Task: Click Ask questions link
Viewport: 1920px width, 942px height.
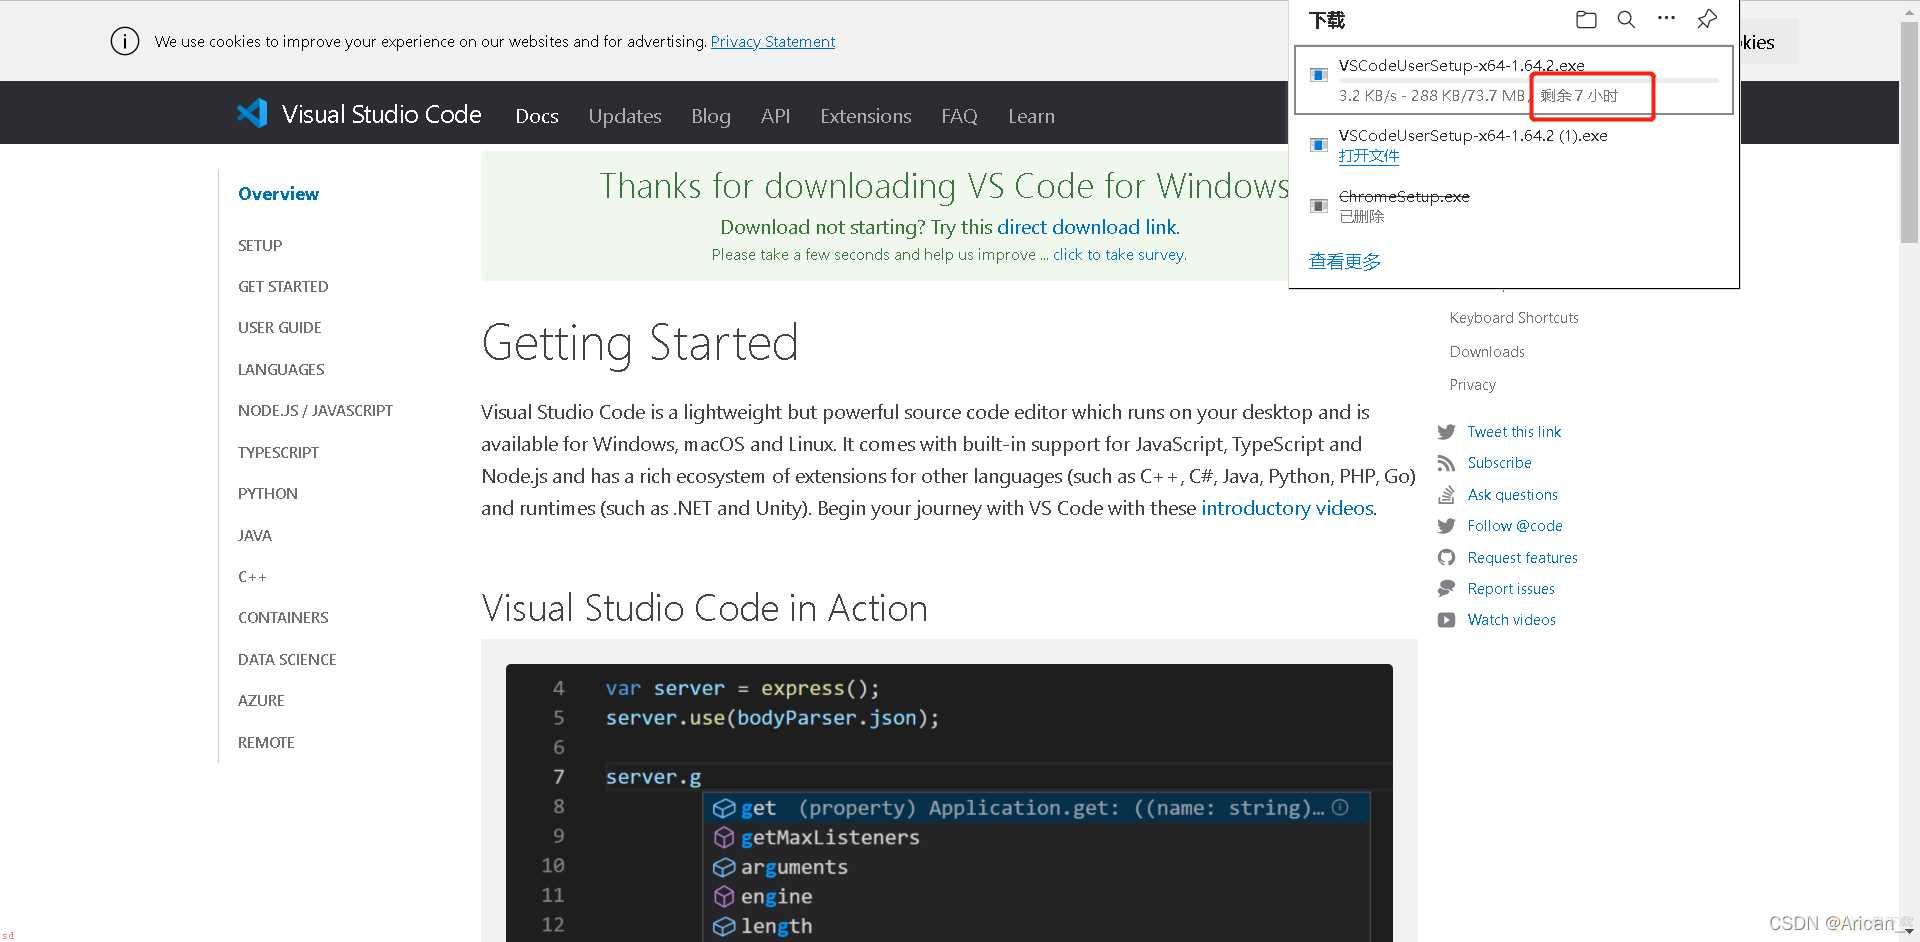Action: click(1512, 495)
